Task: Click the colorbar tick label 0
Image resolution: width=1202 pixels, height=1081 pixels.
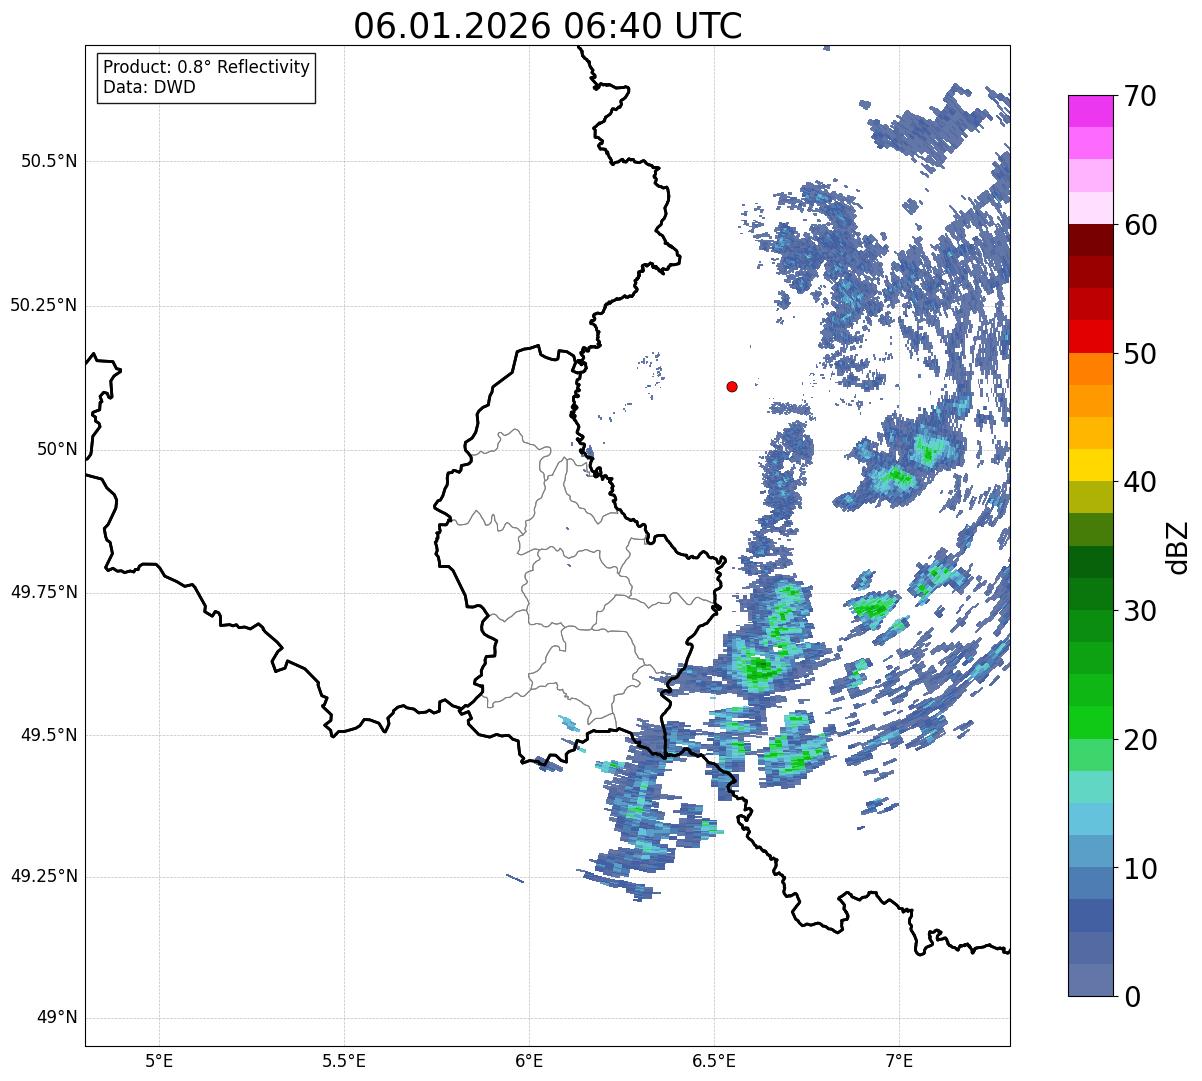Action: pyautogui.click(x=1131, y=997)
